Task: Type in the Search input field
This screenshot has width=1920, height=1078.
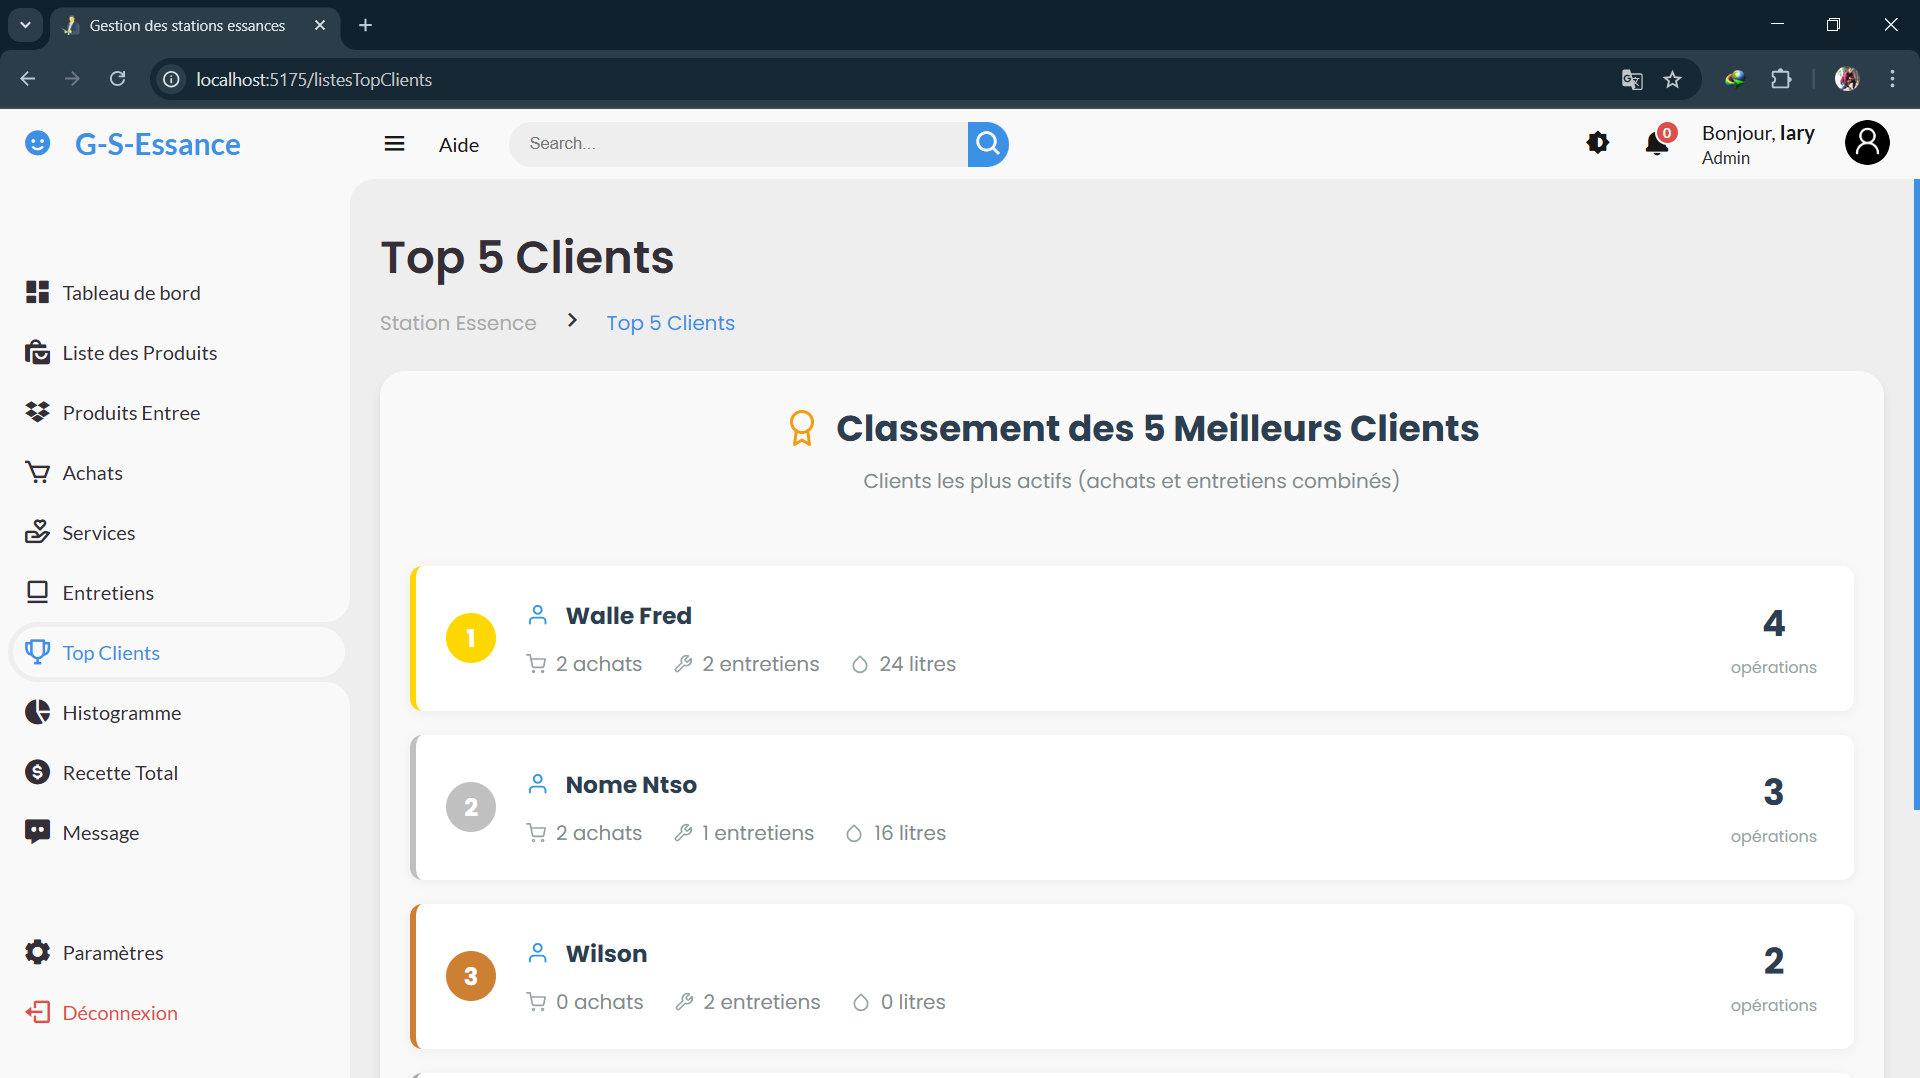Action: pyautogui.click(x=740, y=144)
